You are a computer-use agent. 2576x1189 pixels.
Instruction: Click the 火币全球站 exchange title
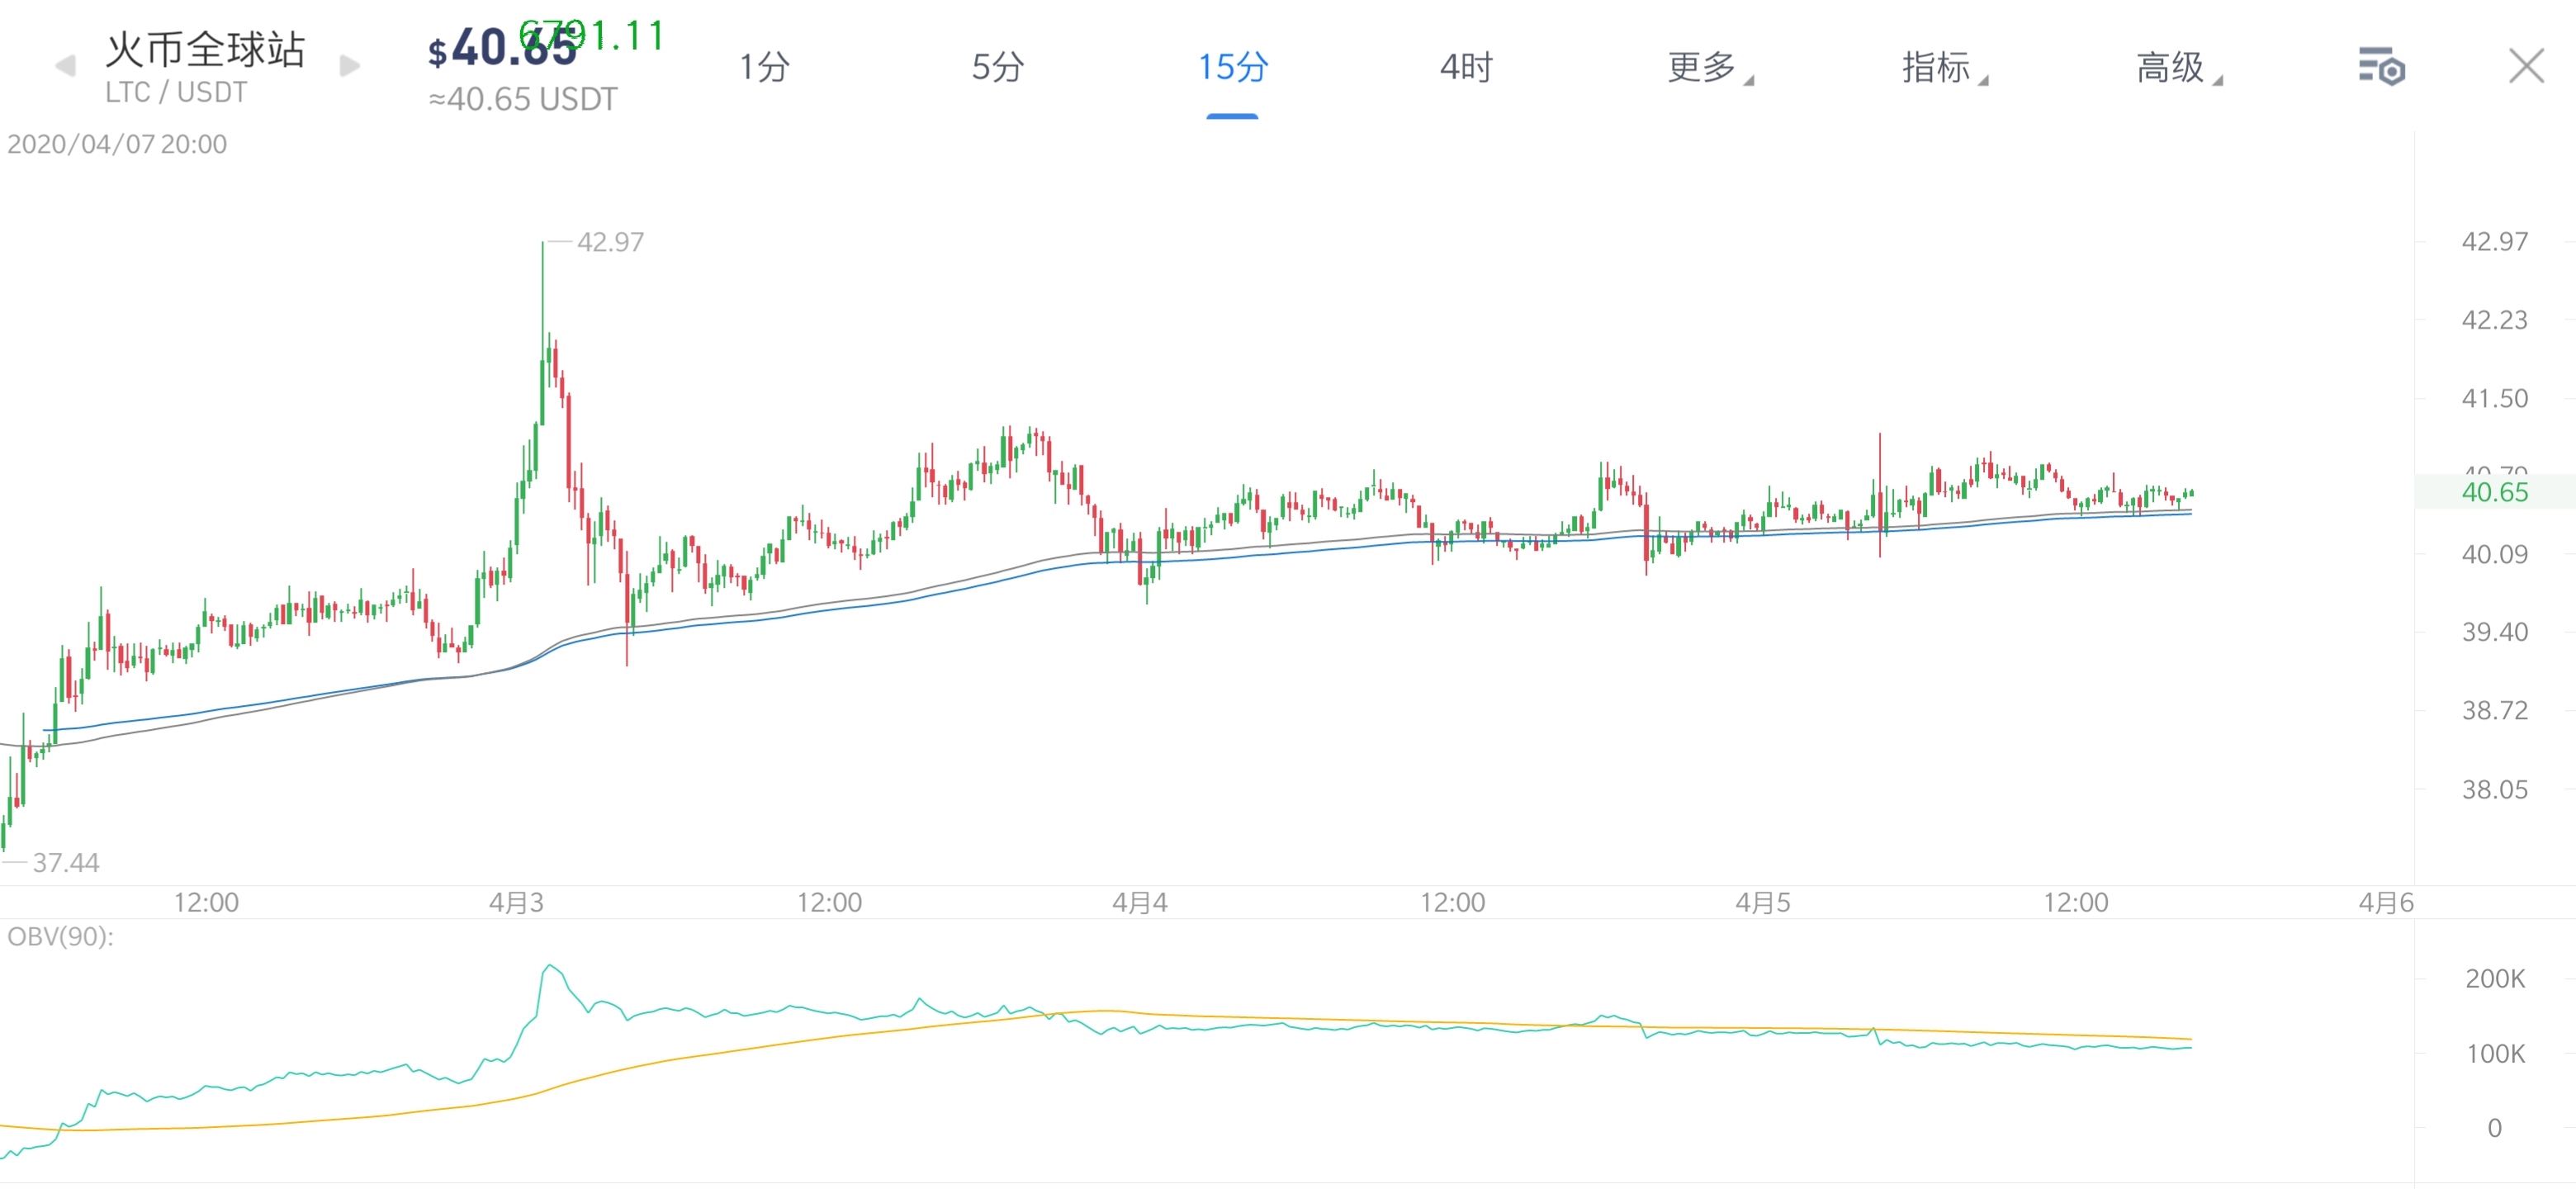(205, 49)
